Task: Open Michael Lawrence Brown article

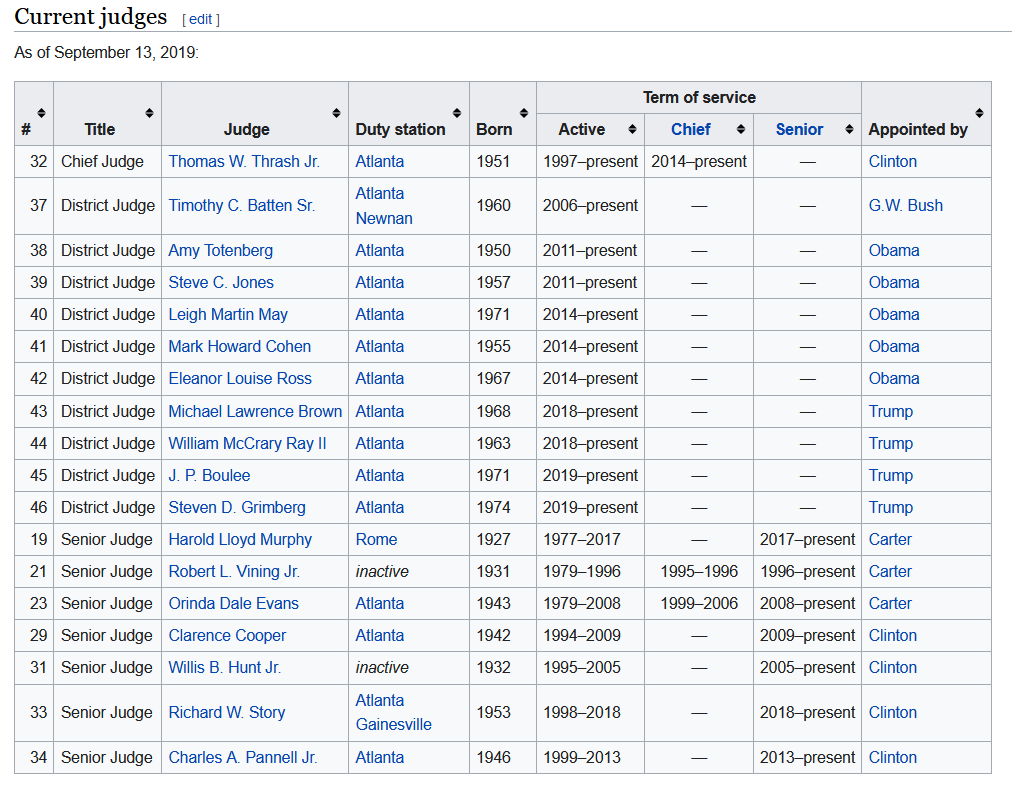Action: coord(255,412)
